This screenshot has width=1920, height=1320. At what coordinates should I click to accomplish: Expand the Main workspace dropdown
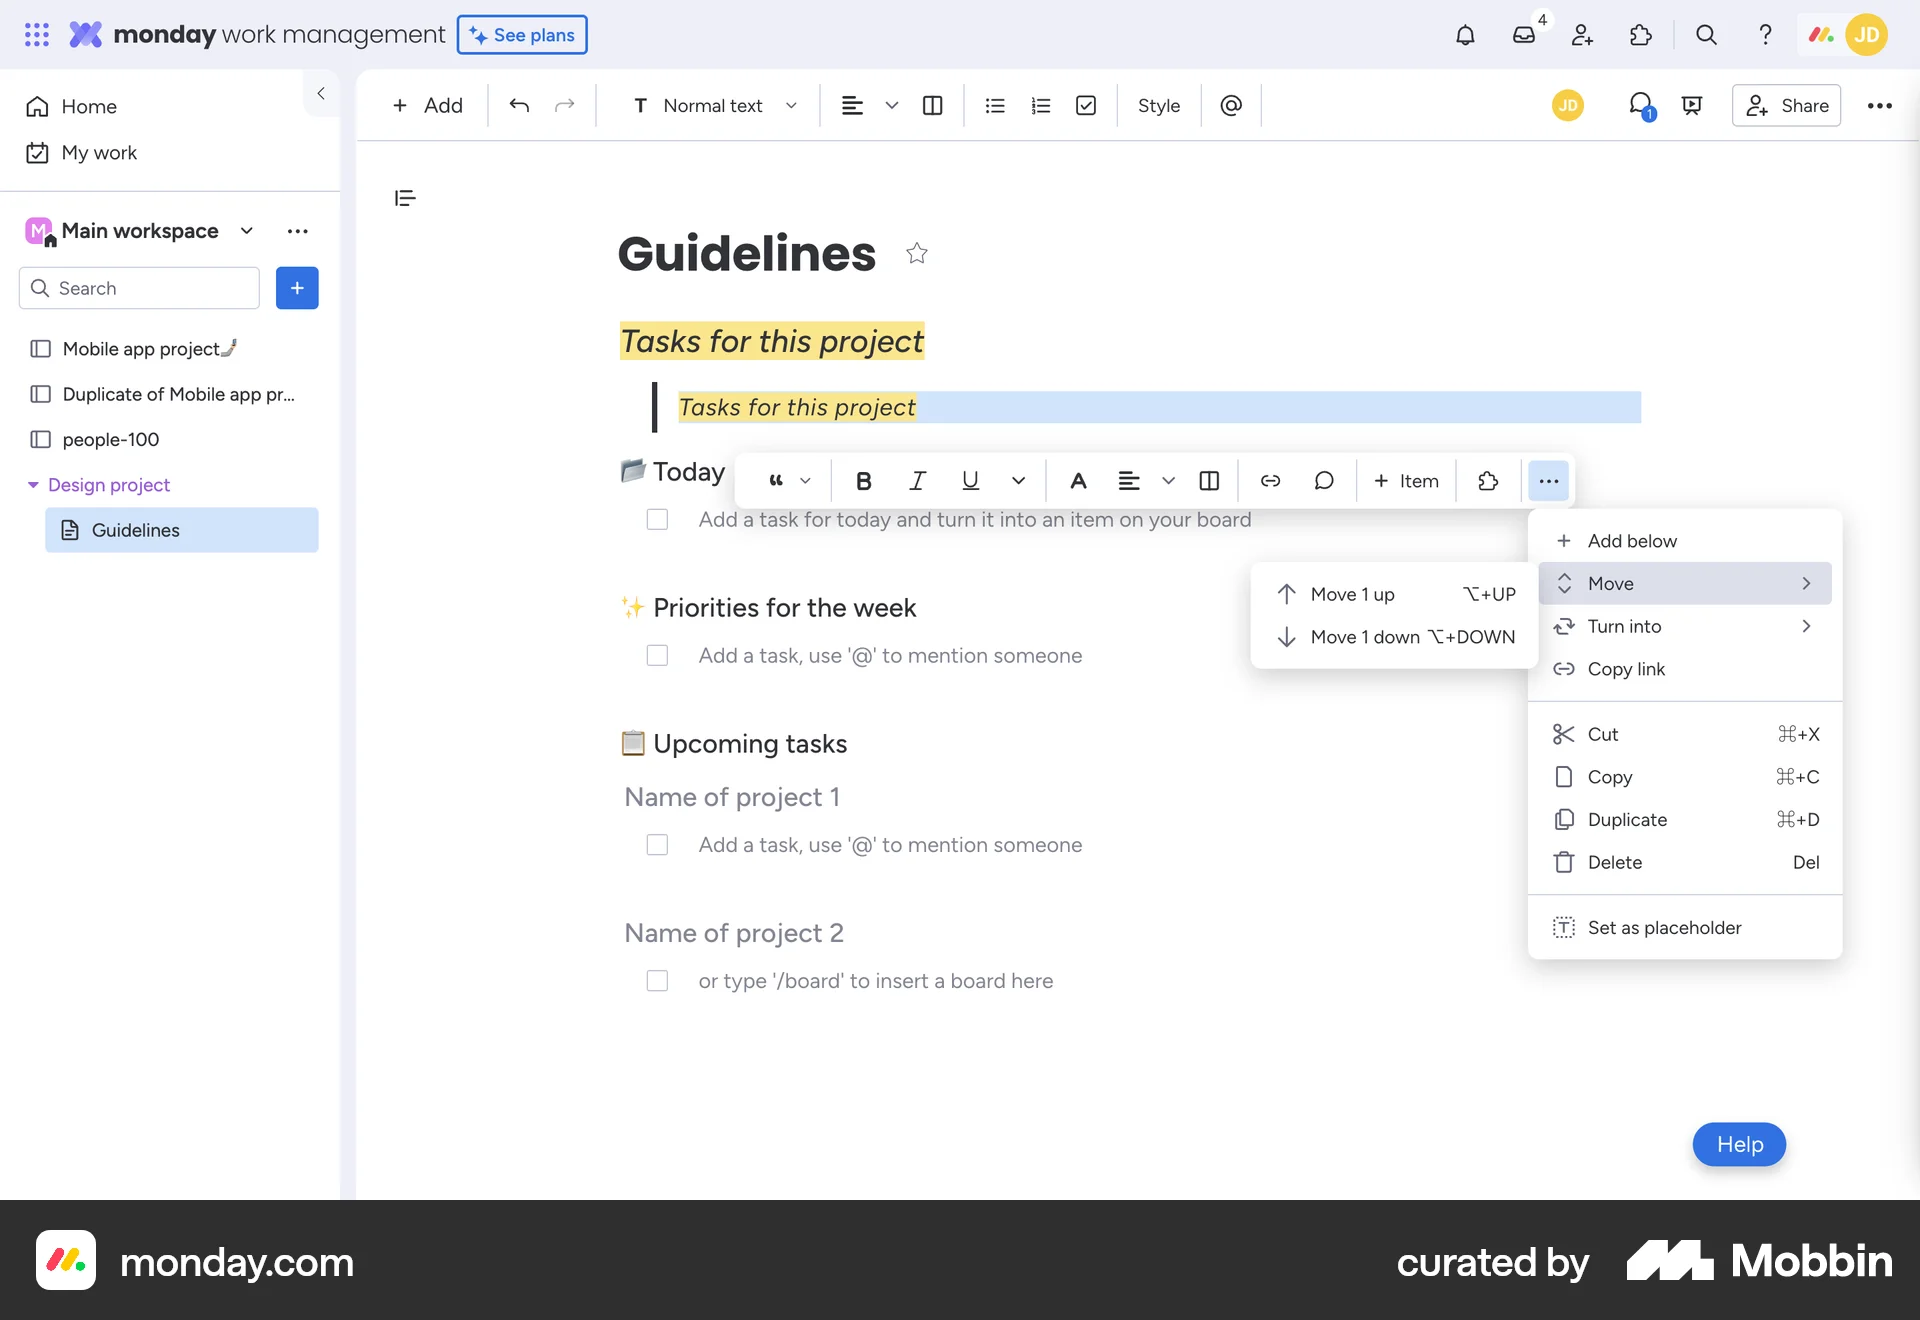click(247, 231)
